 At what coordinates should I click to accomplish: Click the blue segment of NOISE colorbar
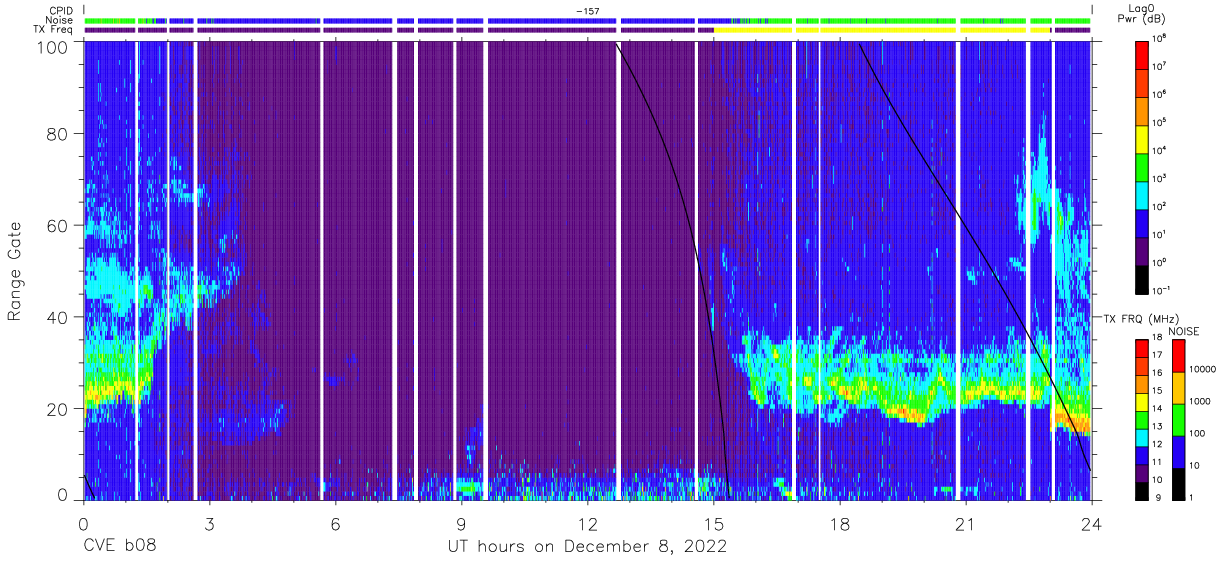pos(1177,452)
